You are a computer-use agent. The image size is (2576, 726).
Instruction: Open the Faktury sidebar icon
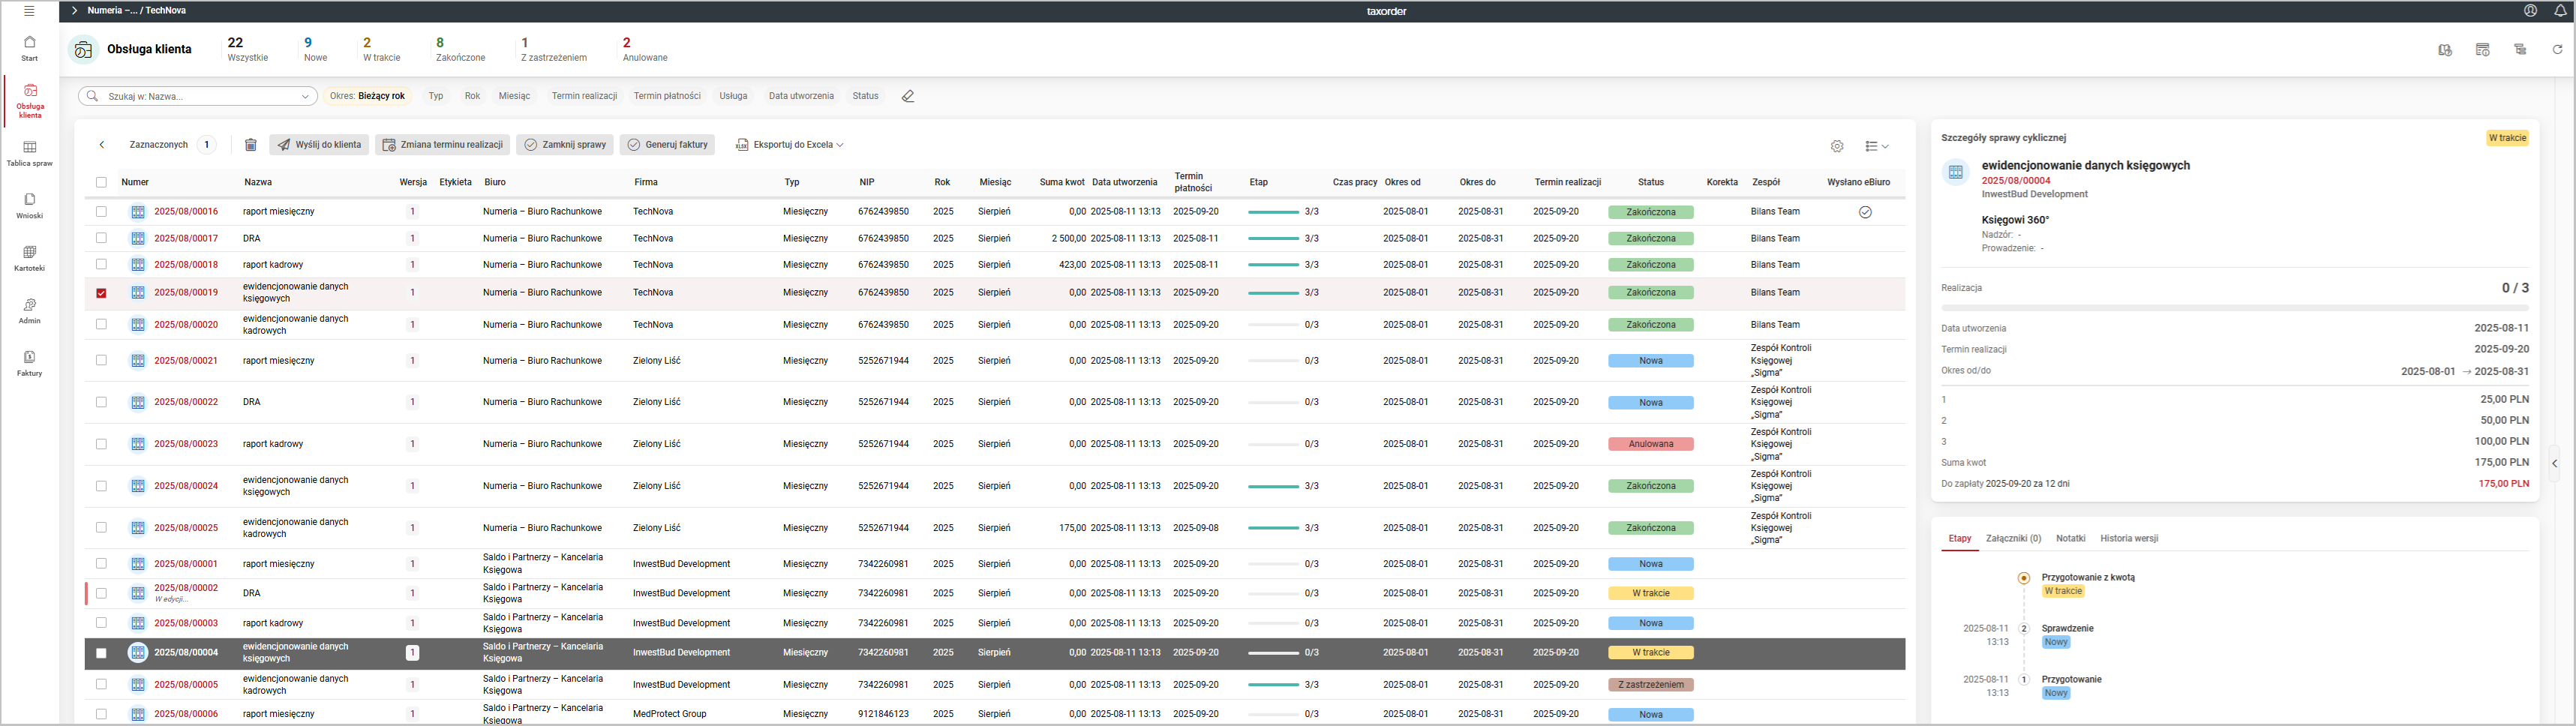coord(29,363)
